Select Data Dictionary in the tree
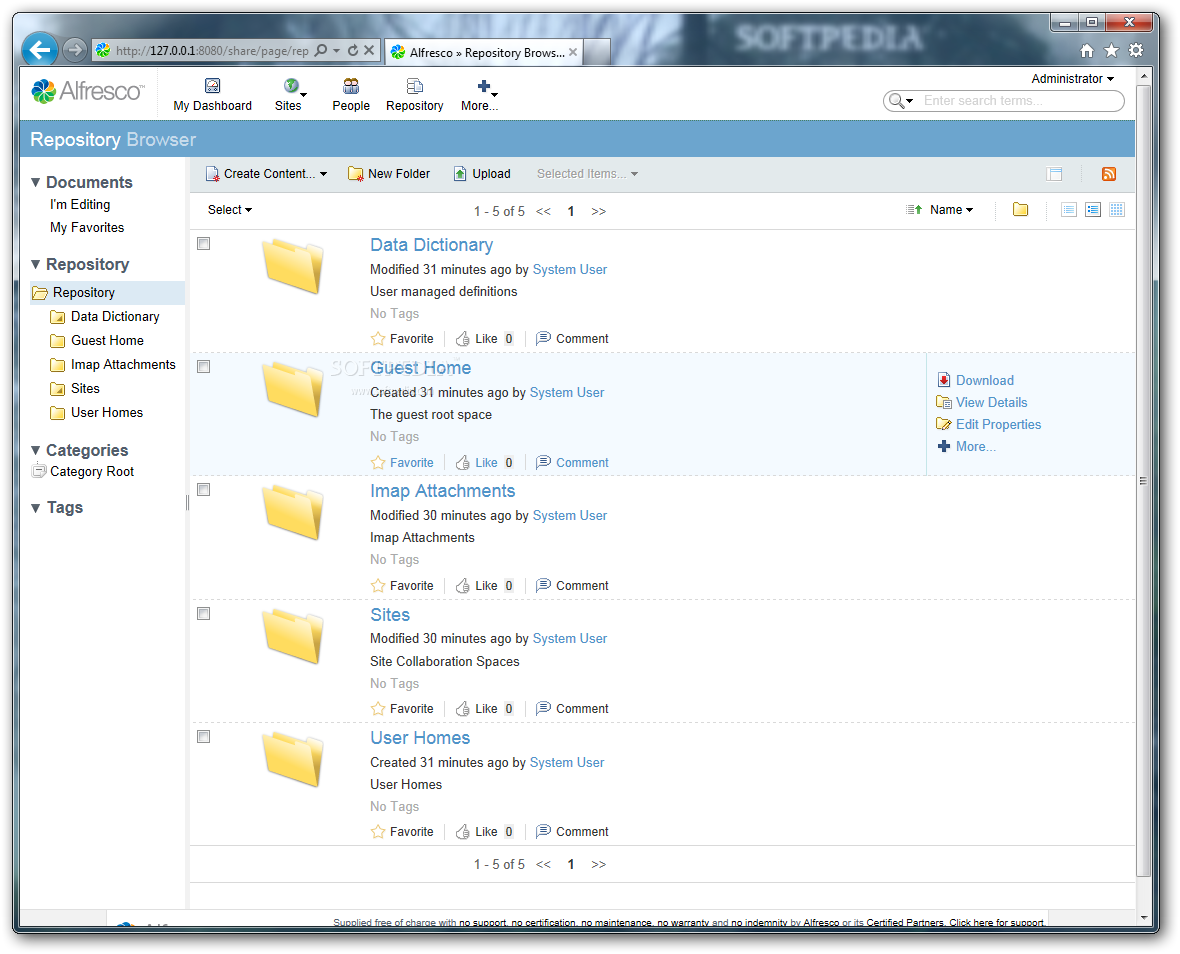This screenshot has height=954, width=1180. click(115, 317)
